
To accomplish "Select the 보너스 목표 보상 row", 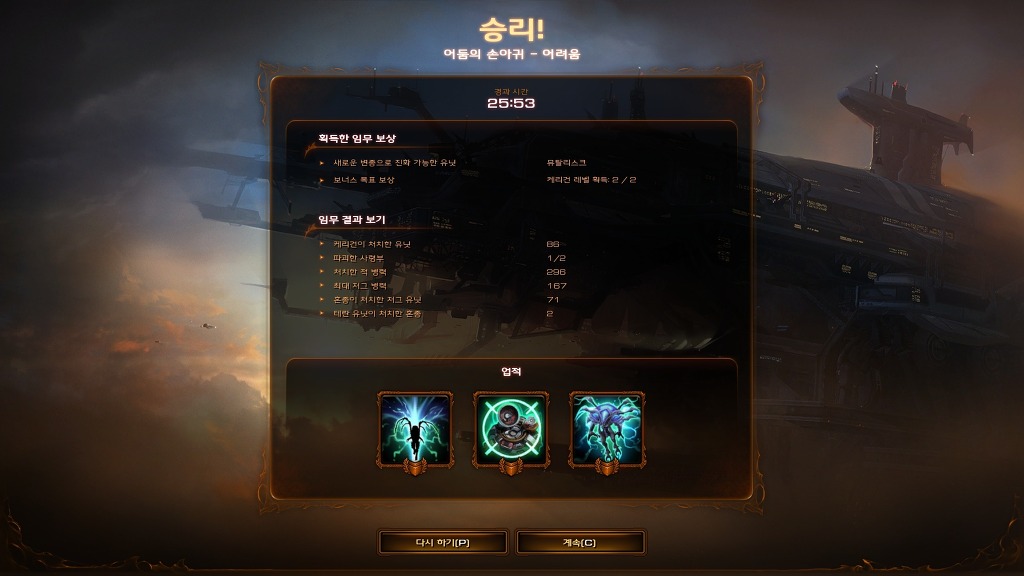I will (511, 180).
